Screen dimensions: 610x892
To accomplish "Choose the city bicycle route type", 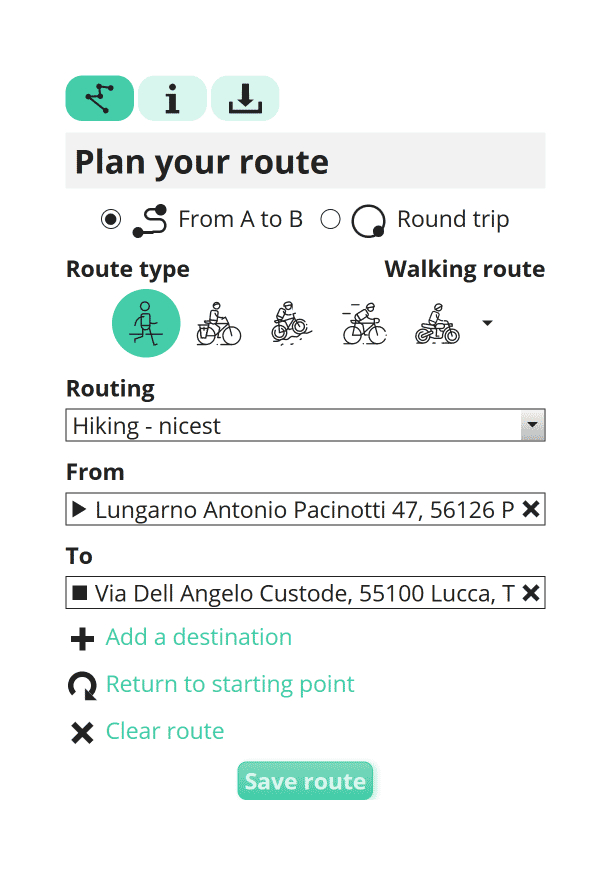I will (219, 323).
